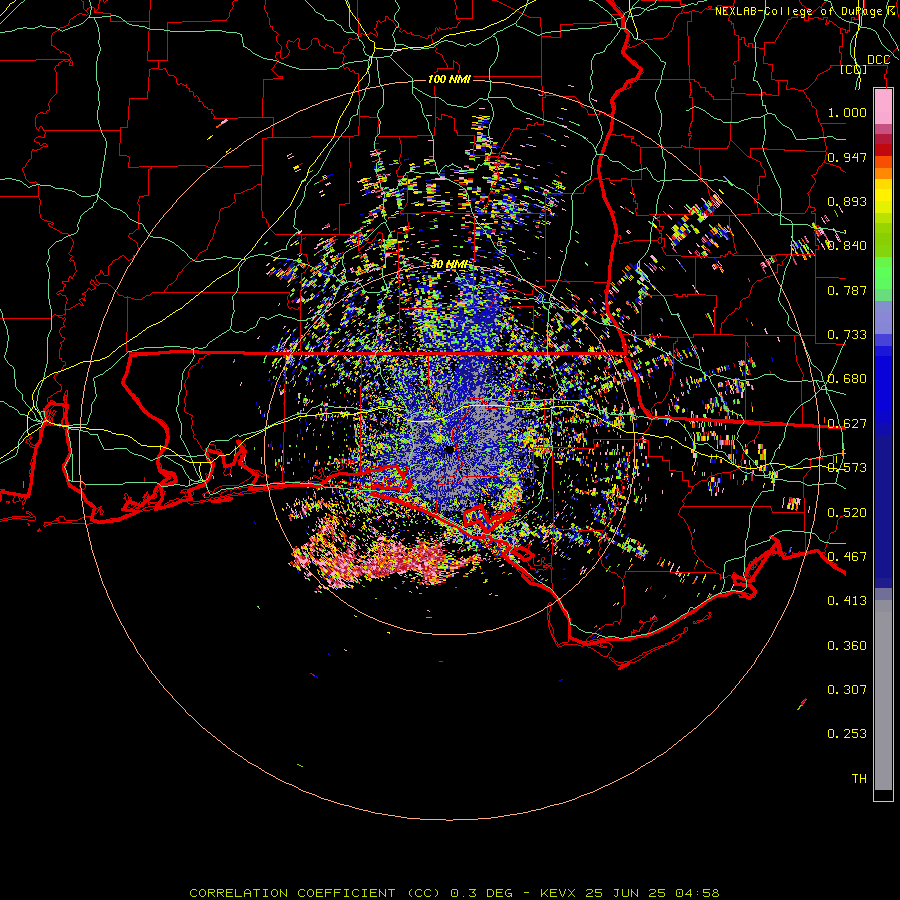Click the black radar site dot
Viewport: 900px width, 900px height.
click(449, 450)
